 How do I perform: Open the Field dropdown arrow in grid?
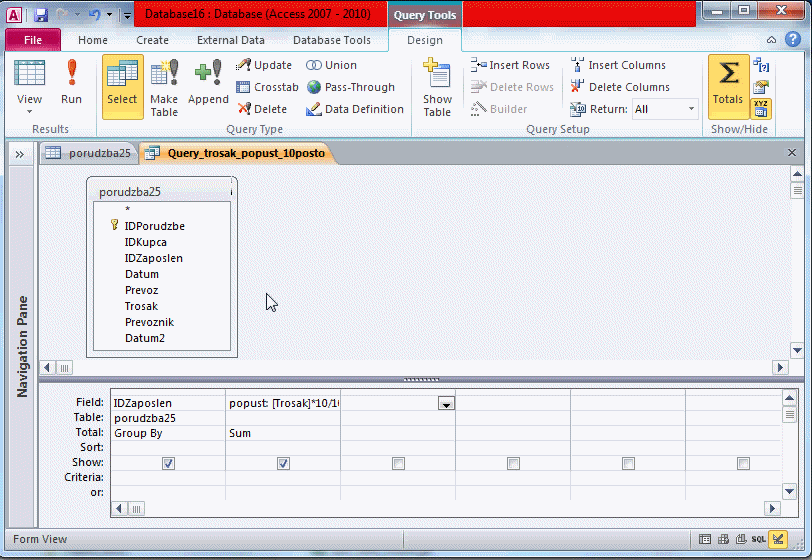tap(446, 403)
